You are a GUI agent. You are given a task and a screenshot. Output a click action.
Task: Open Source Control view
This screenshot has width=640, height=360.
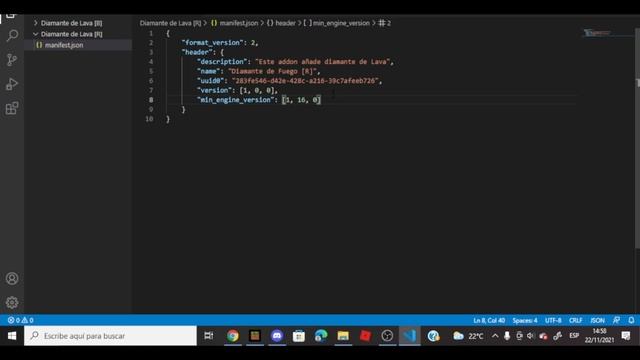(12, 60)
